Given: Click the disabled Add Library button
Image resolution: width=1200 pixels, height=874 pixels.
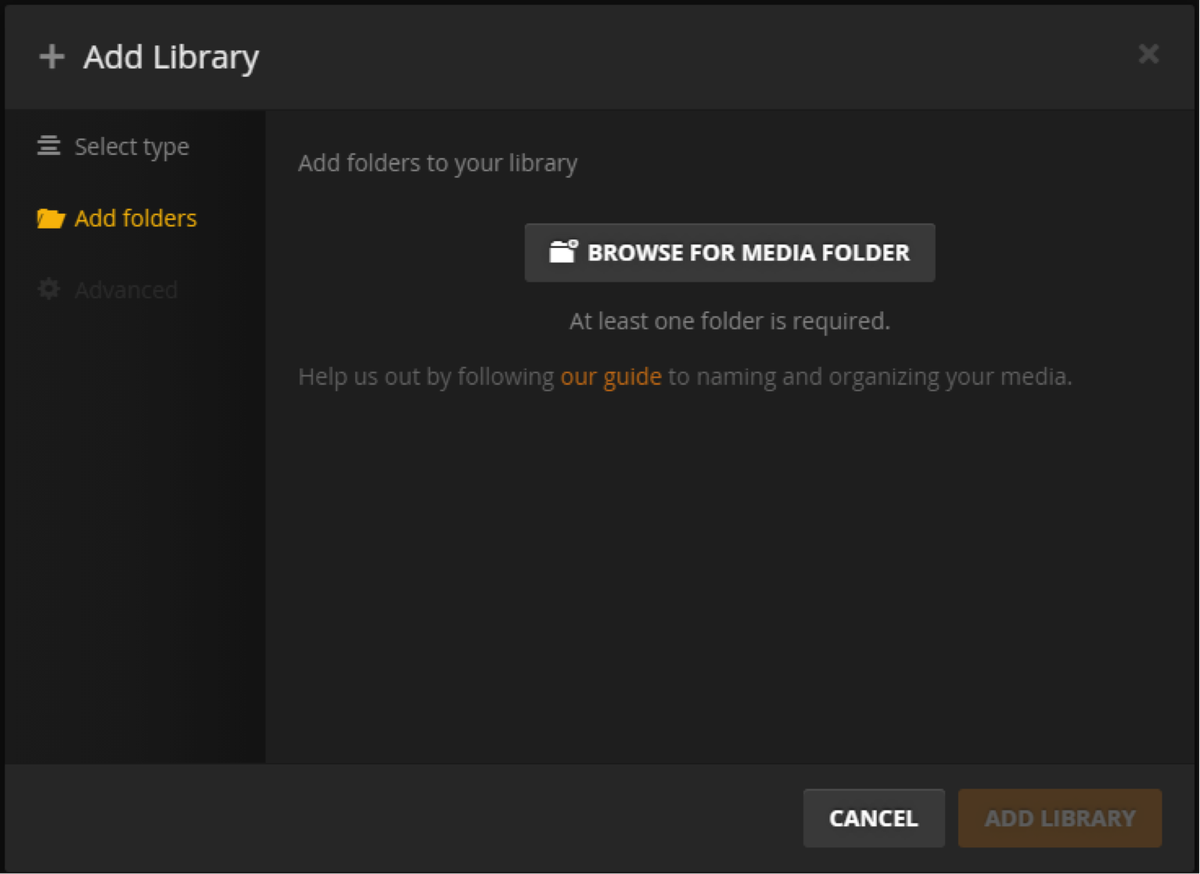Looking at the screenshot, I should point(1059,817).
